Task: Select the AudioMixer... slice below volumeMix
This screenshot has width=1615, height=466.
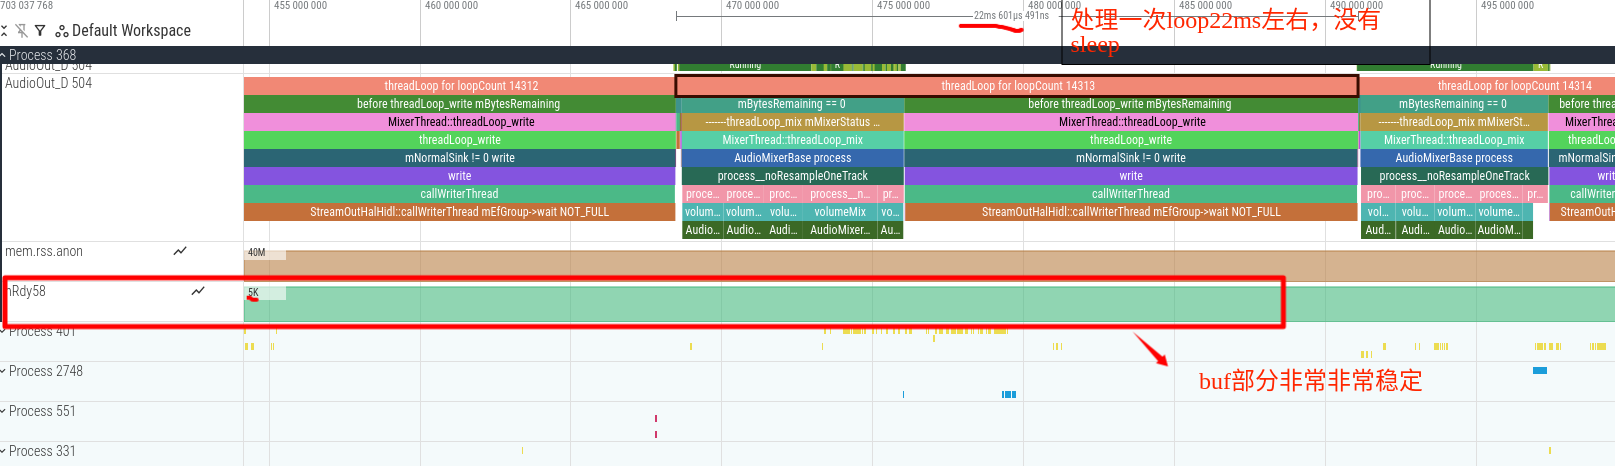Action: coord(840,230)
